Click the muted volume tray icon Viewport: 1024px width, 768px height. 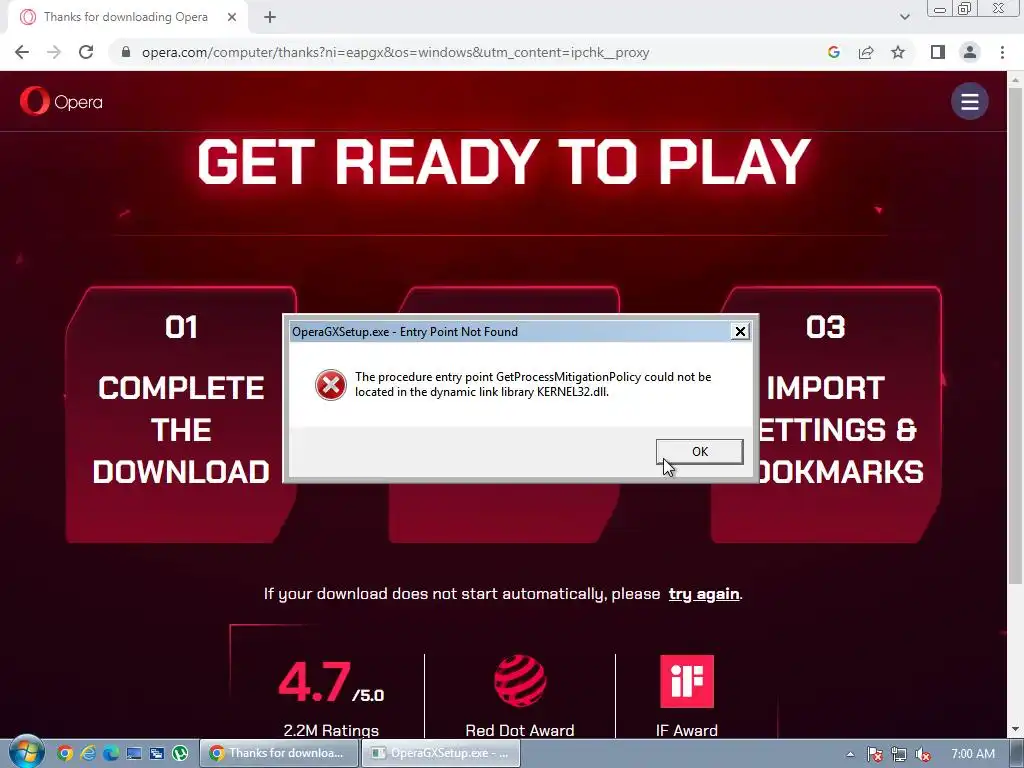tap(923, 754)
